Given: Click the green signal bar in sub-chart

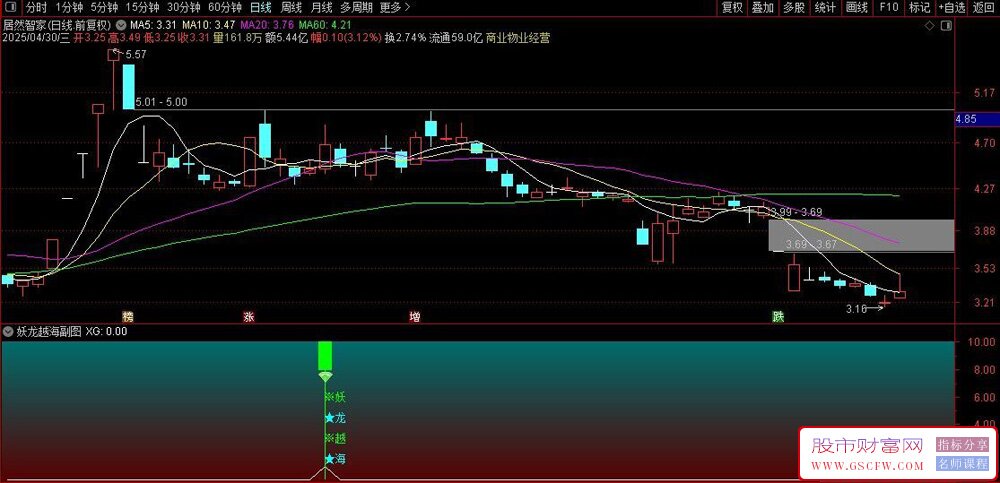Looking at the screenshot, I should click(x=325, y=356).
